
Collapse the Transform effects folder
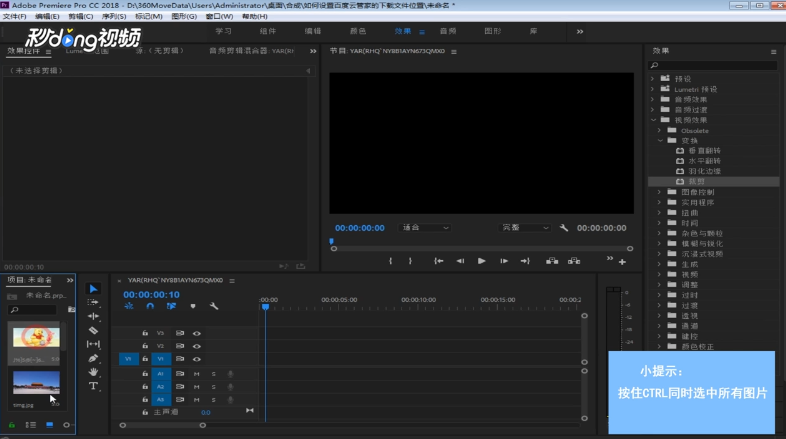(x=660, y=141)
